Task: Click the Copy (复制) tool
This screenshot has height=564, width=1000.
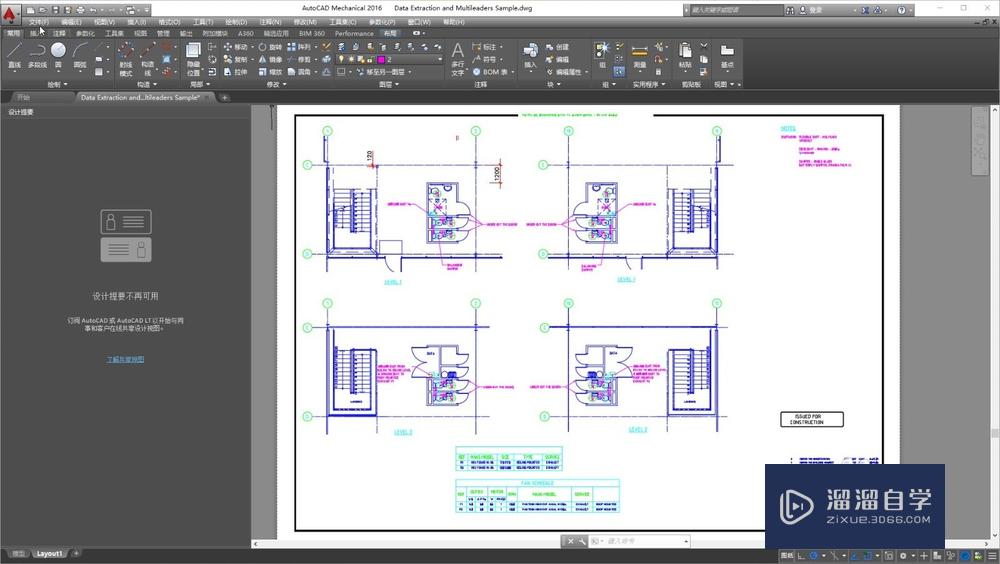Action: [x=235, y=59]
